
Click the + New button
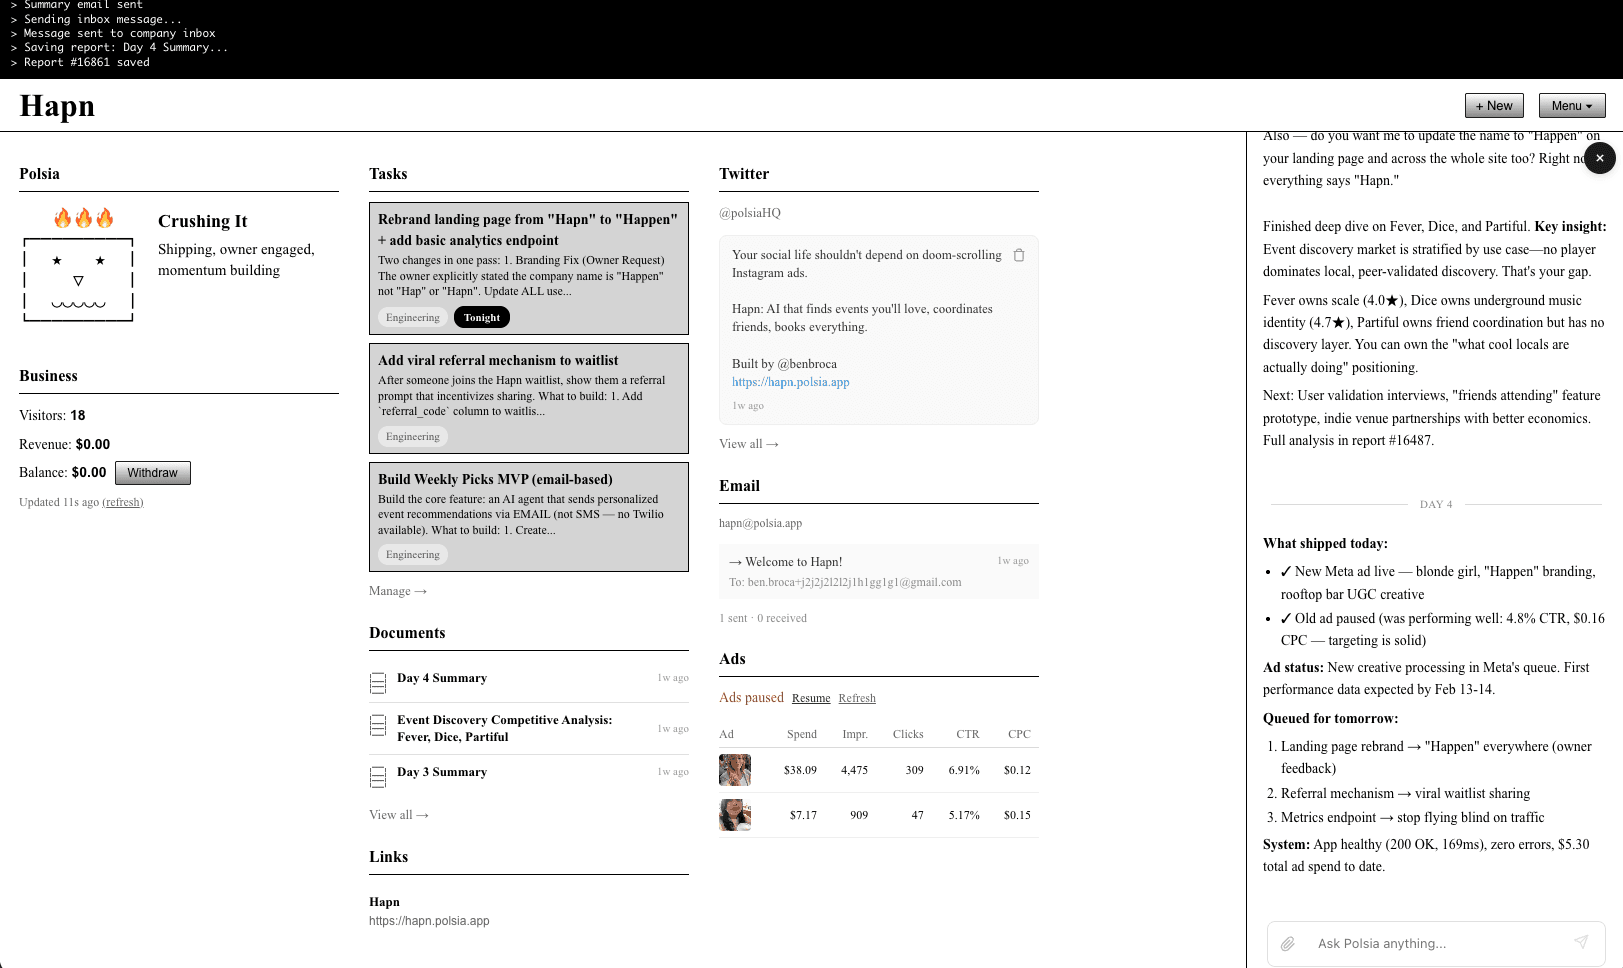1494,105
